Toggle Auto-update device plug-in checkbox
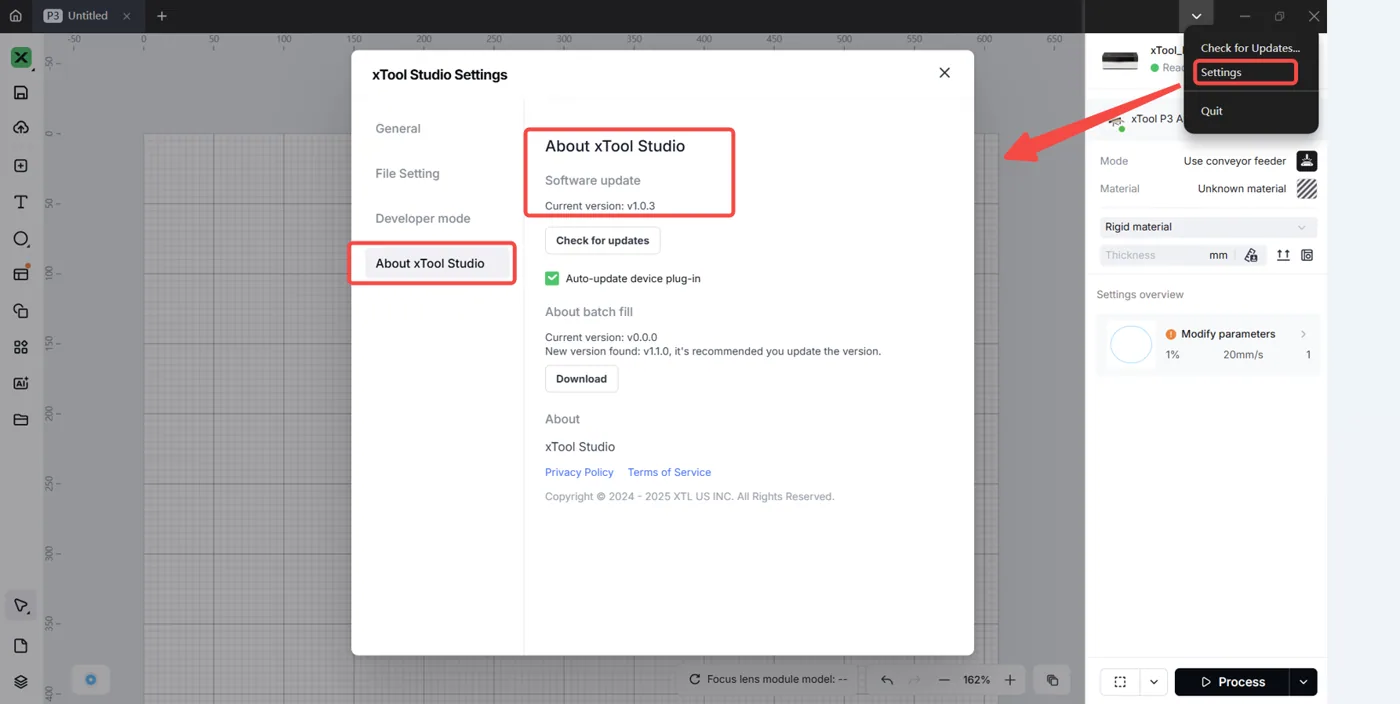Viewport: 1400px width, 704px height. [x=552, y=278]
